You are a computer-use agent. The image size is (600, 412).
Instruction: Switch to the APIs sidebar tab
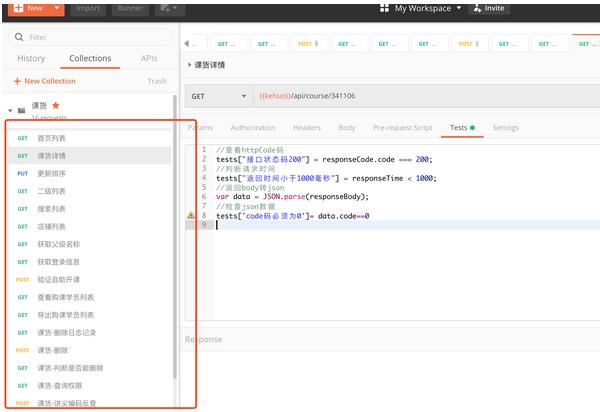[x=149, y=59]
